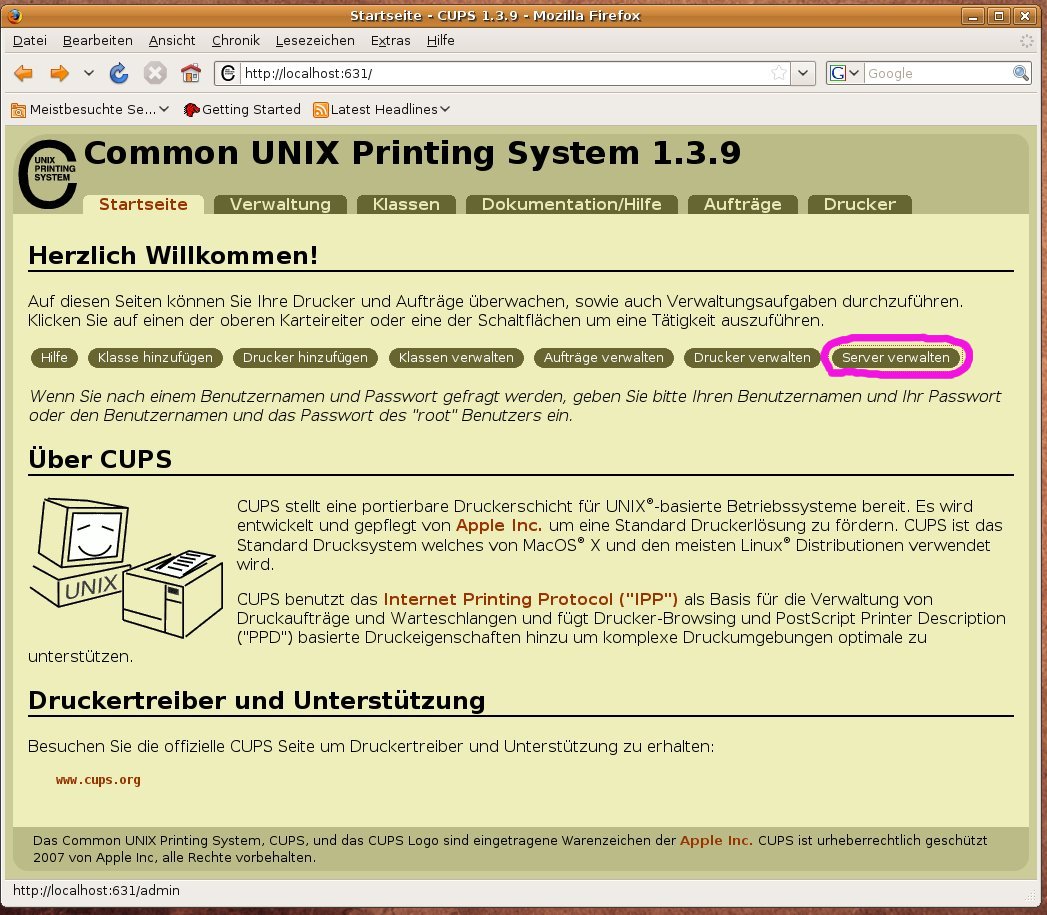Click into the Google search field
Screen dimensions: 1047x915
[x=938, y=73]
